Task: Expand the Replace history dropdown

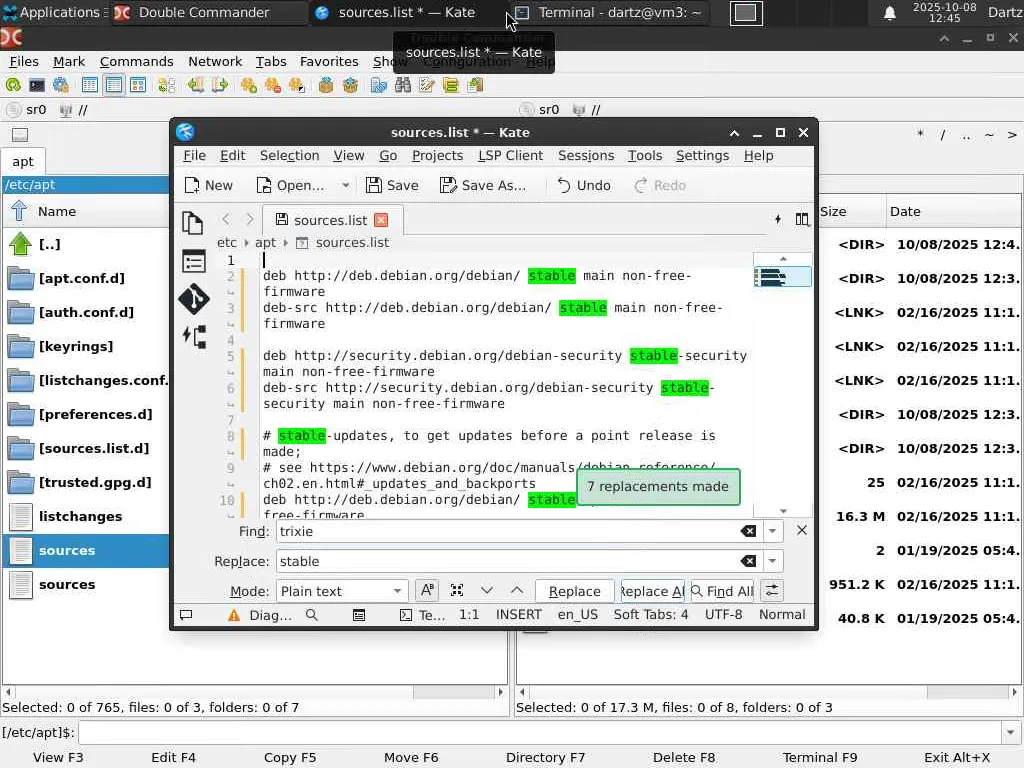Action: [x=773, y=561]
